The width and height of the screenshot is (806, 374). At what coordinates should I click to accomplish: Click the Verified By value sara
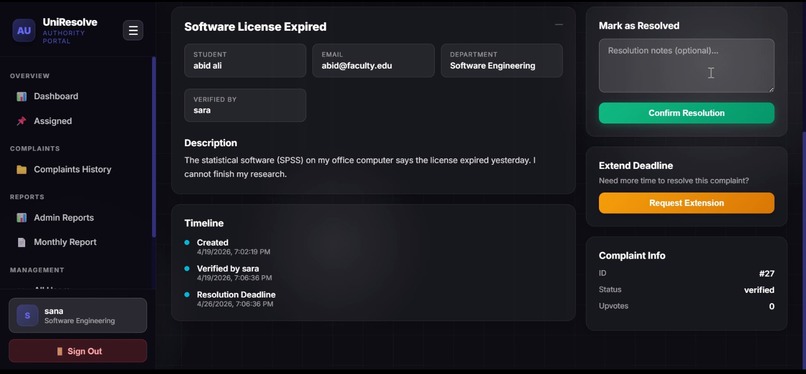point(202,110)
